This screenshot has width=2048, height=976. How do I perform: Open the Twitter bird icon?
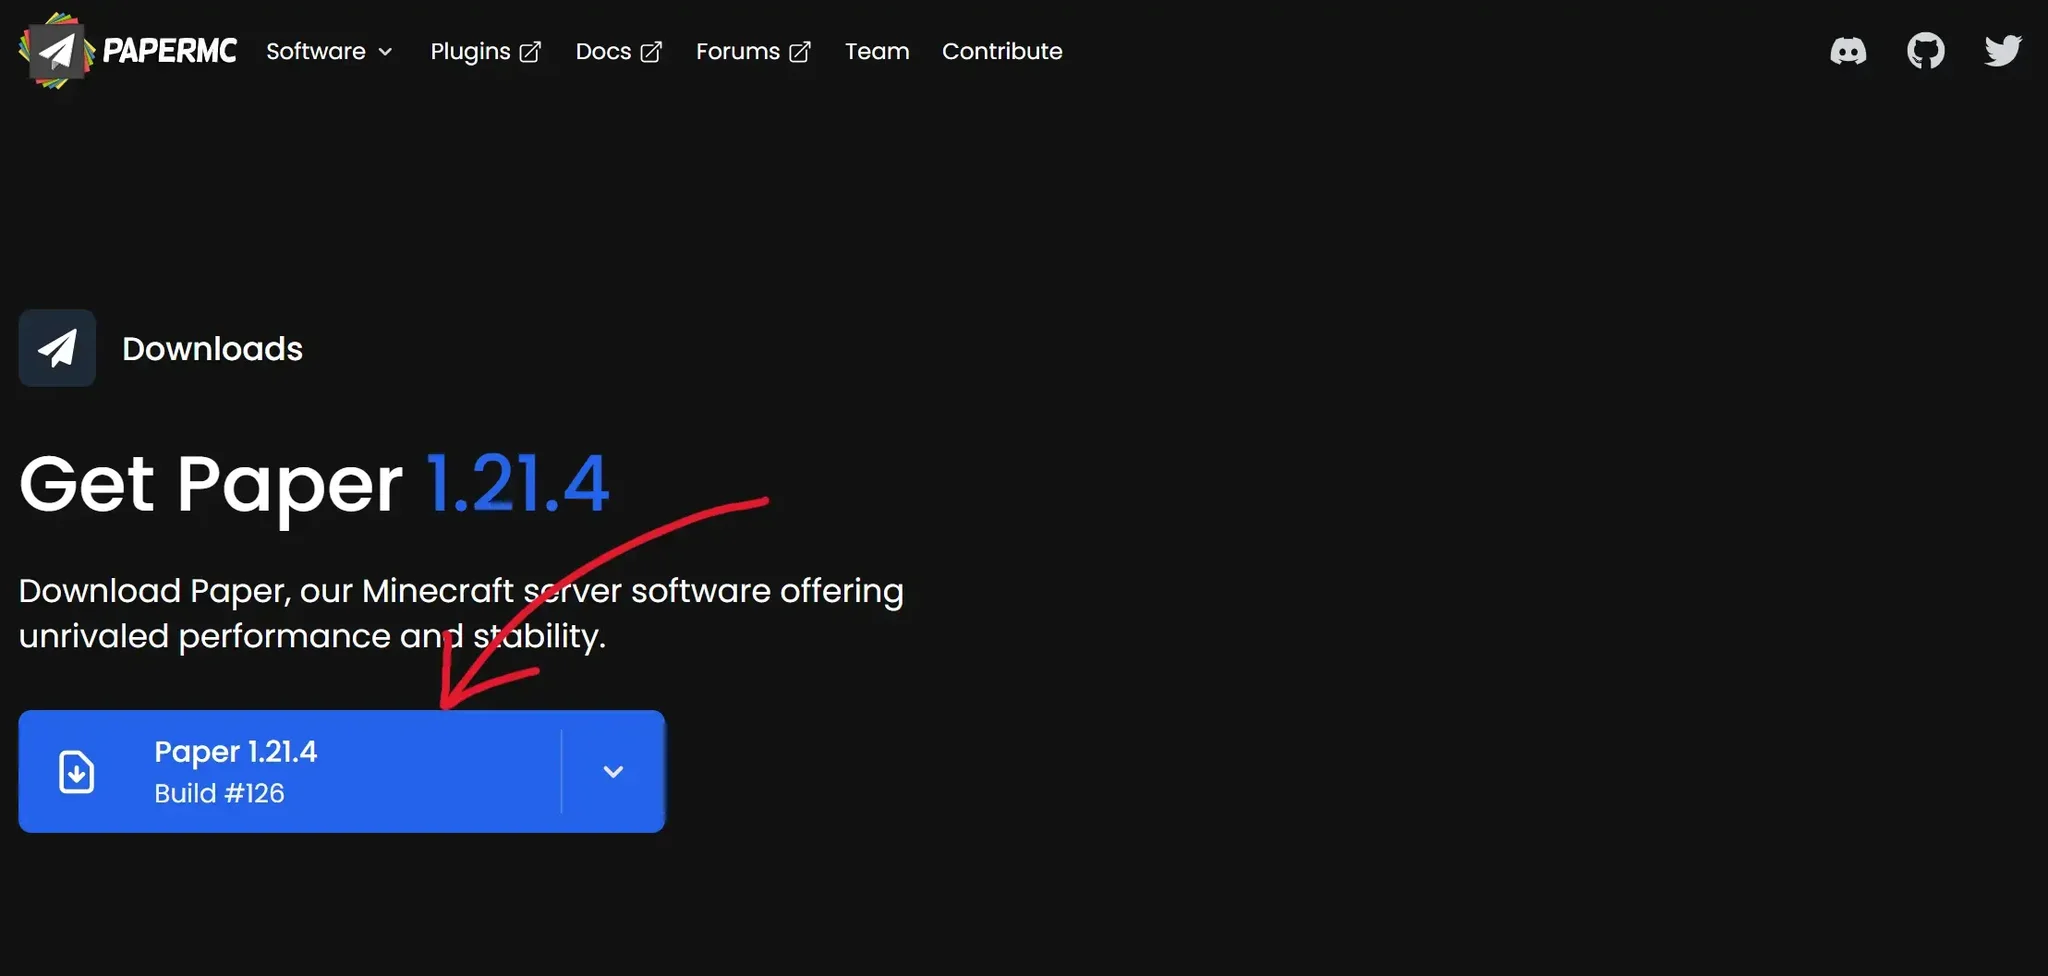coord(2002,51)
